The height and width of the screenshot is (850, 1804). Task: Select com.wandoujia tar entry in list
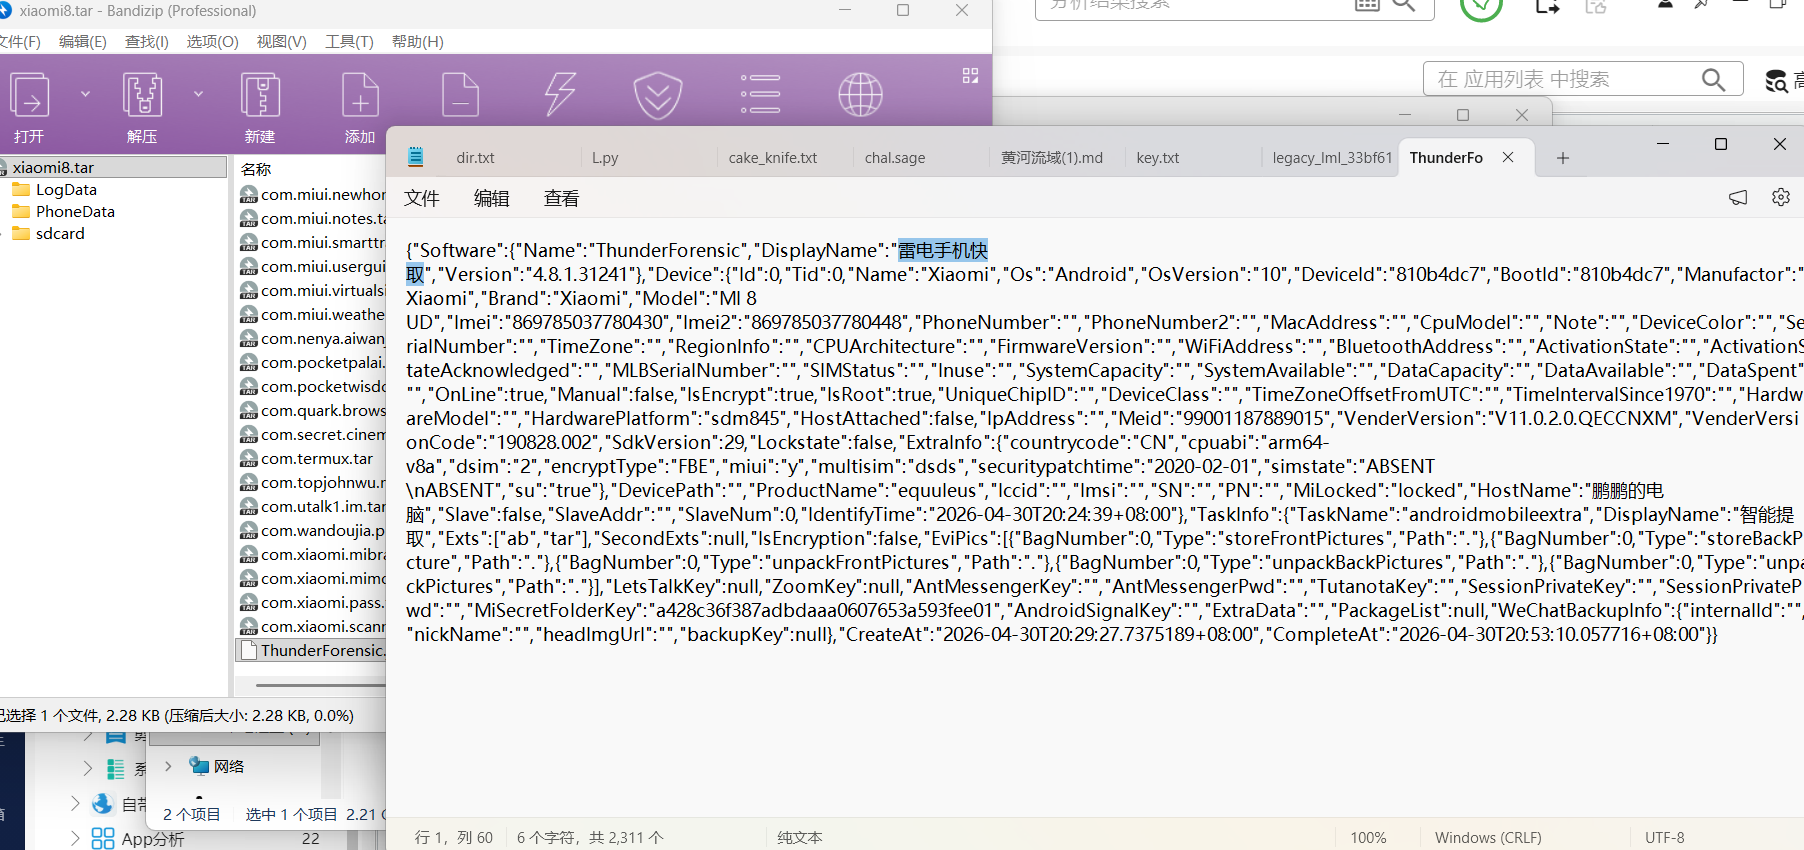point(313,531)
